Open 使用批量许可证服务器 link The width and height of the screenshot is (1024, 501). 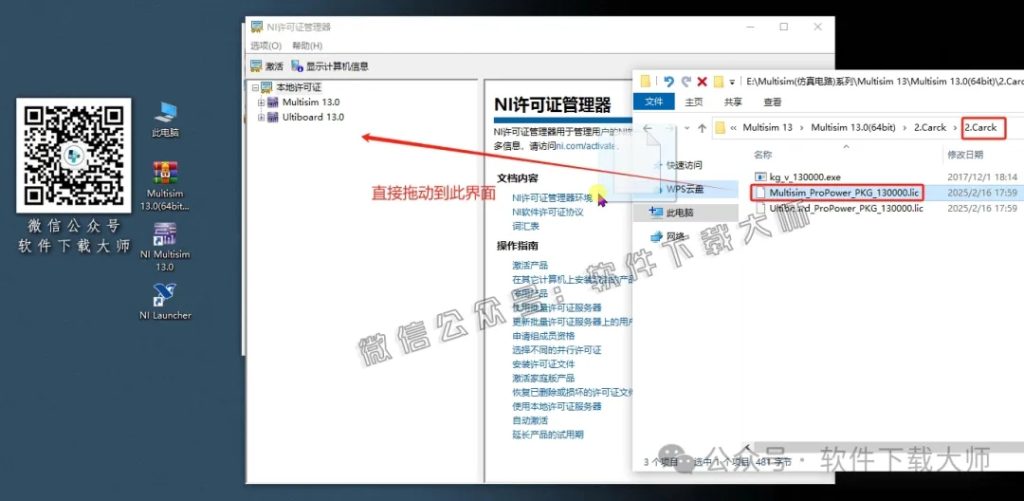click(556, 308)
